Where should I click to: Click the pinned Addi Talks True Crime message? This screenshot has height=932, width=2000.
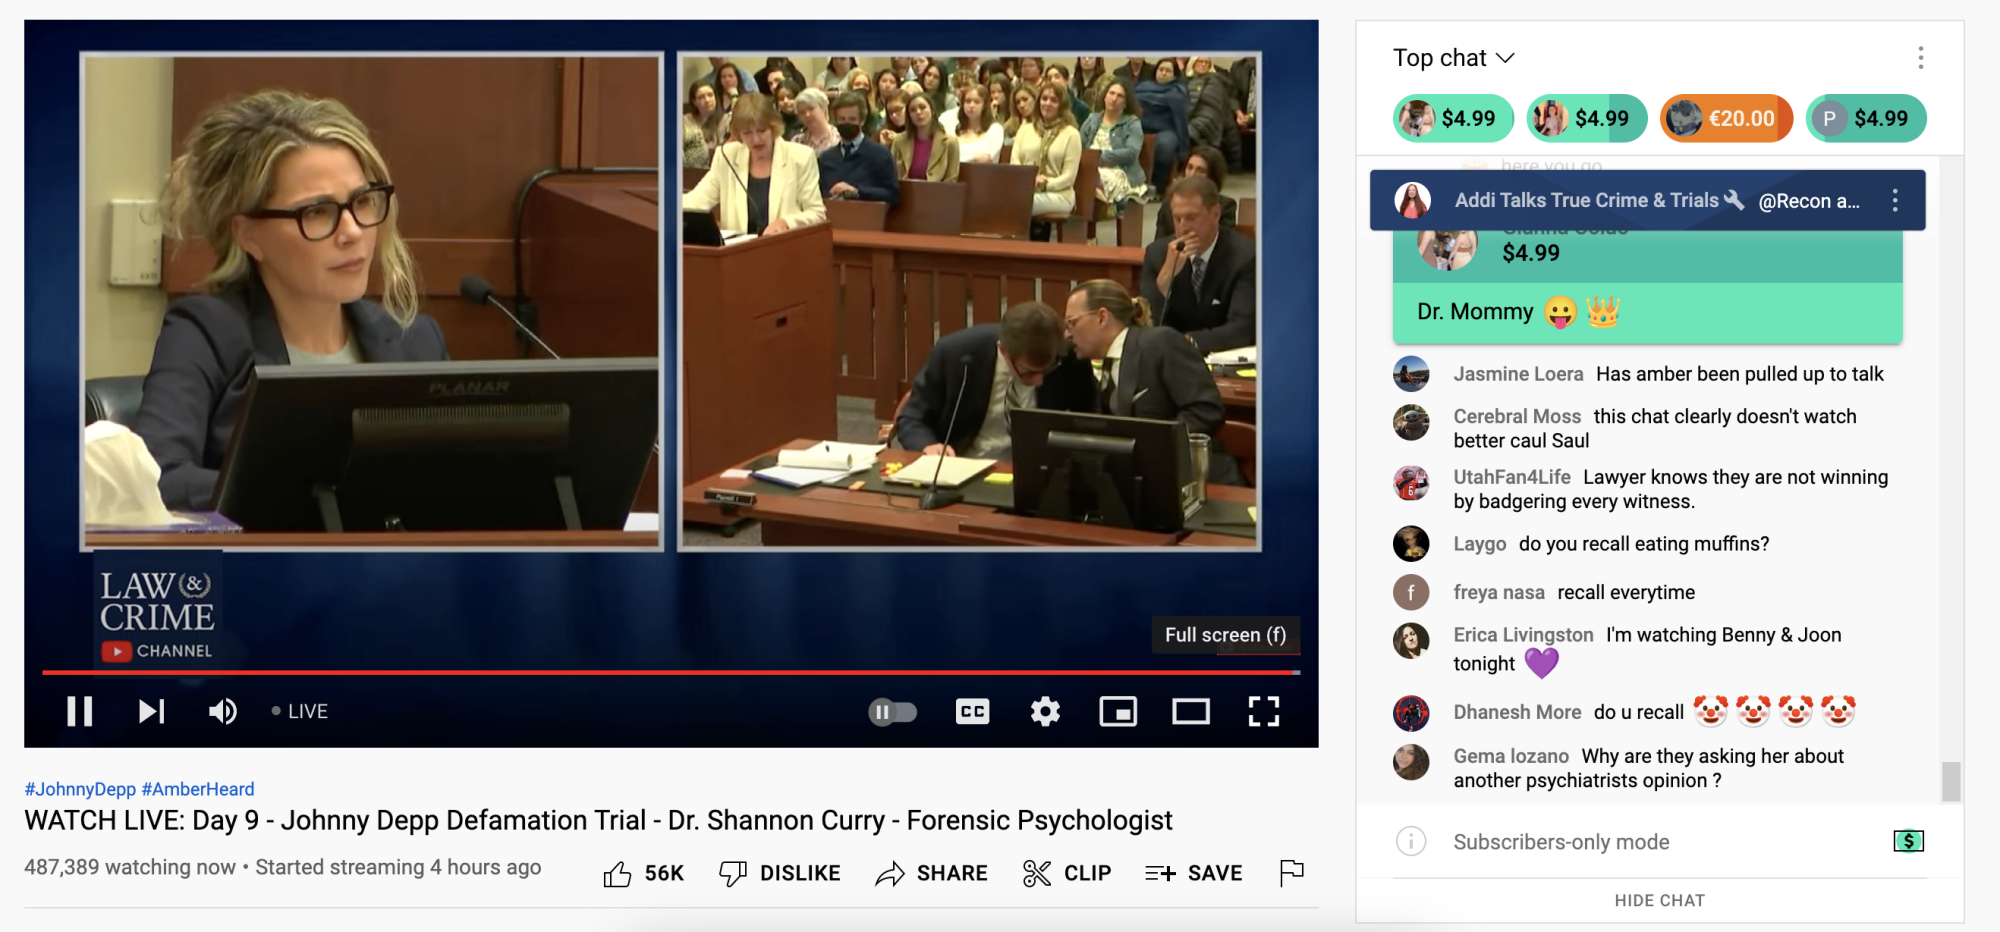tap(1647, 201)
